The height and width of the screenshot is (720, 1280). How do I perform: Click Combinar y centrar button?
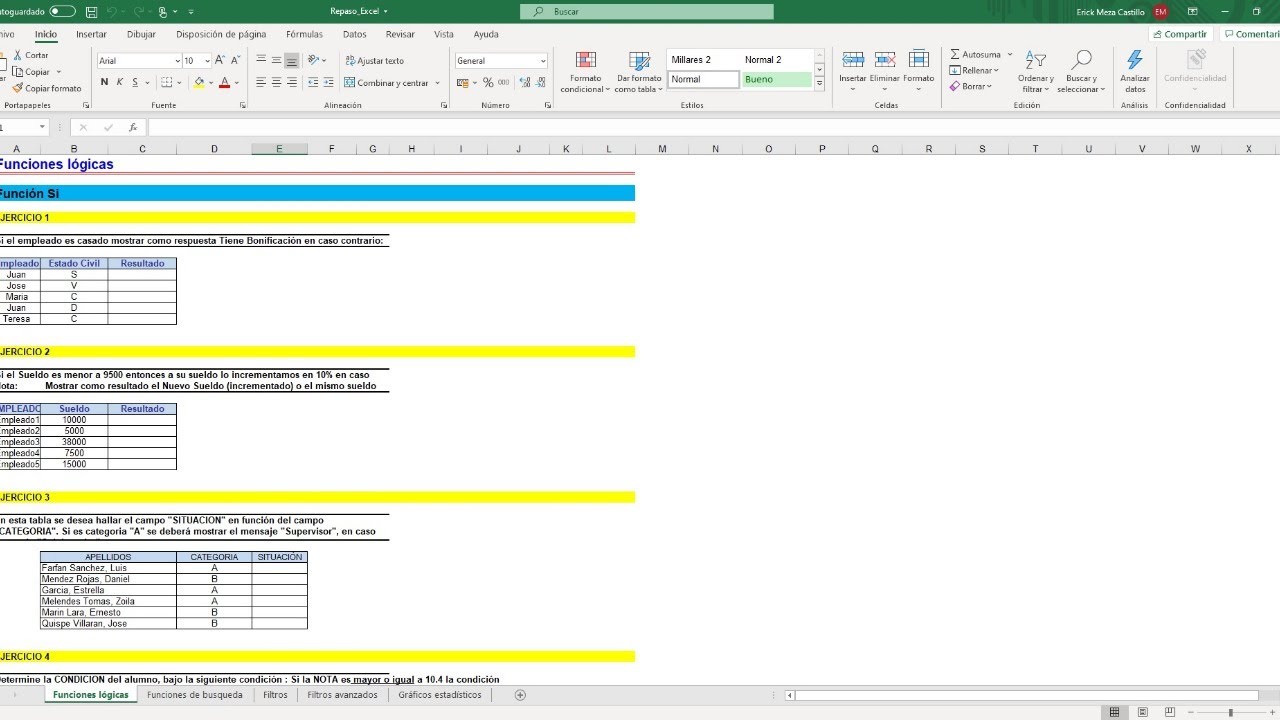pos(387,83)
